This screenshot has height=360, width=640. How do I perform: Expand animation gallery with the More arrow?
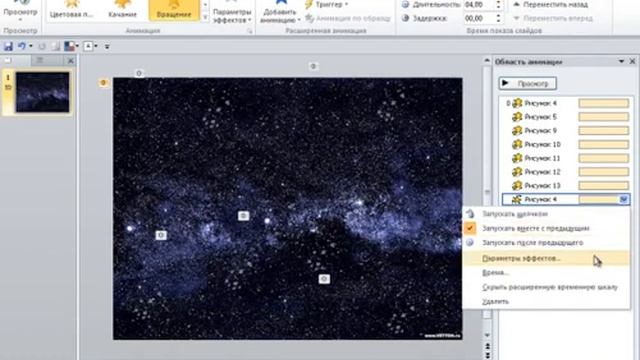click(x=205, y=18)
